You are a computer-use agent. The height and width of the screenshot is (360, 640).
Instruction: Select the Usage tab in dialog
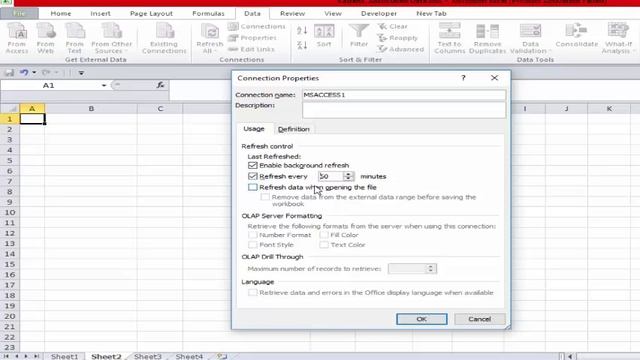pyautogui.click(x=254, y=129)
